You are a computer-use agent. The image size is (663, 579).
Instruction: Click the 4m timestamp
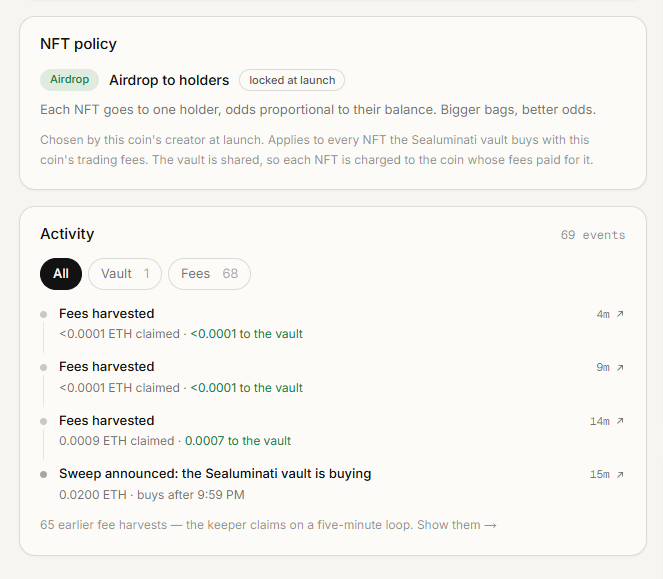pyautogui.click(x=603, y=314)
